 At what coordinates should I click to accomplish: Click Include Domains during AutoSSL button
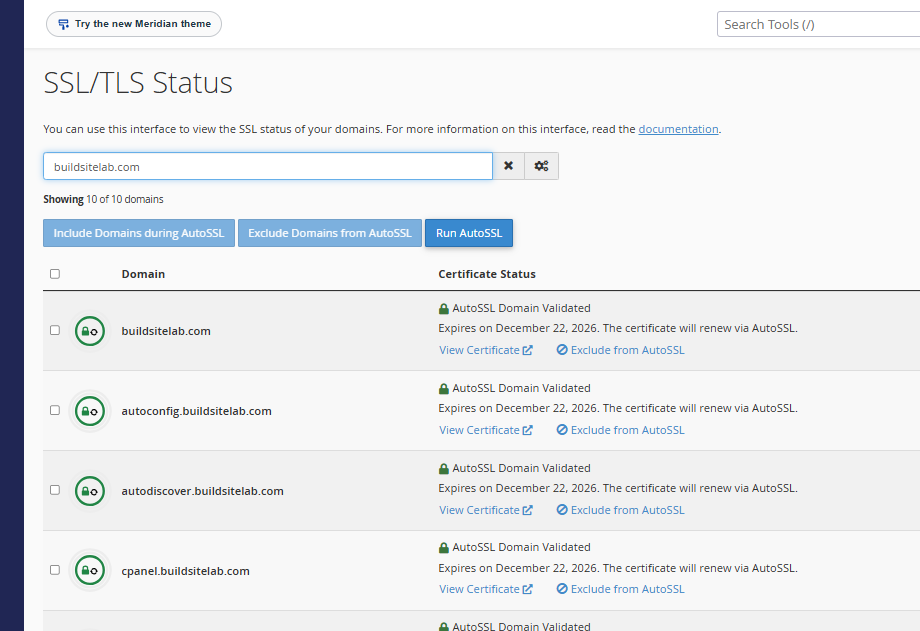pos(139,233)
